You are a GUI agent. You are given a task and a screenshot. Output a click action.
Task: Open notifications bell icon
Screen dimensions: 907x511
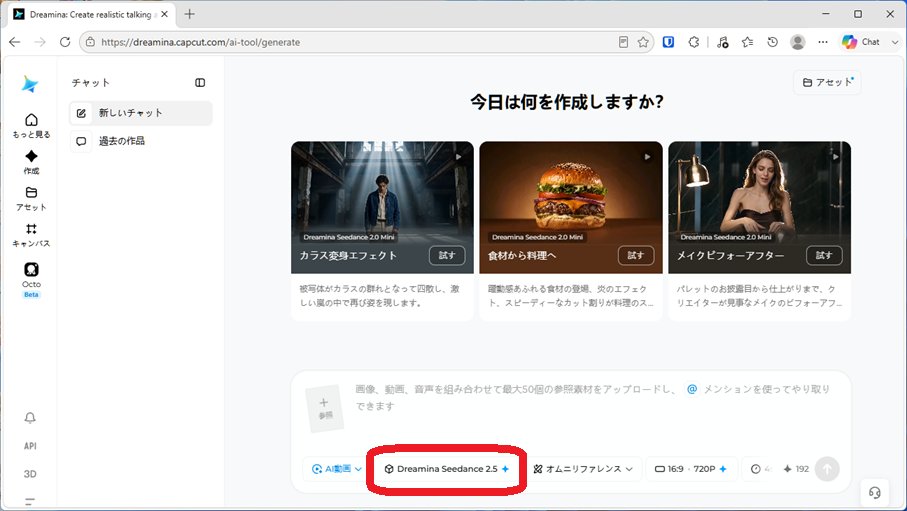[30, 417]
